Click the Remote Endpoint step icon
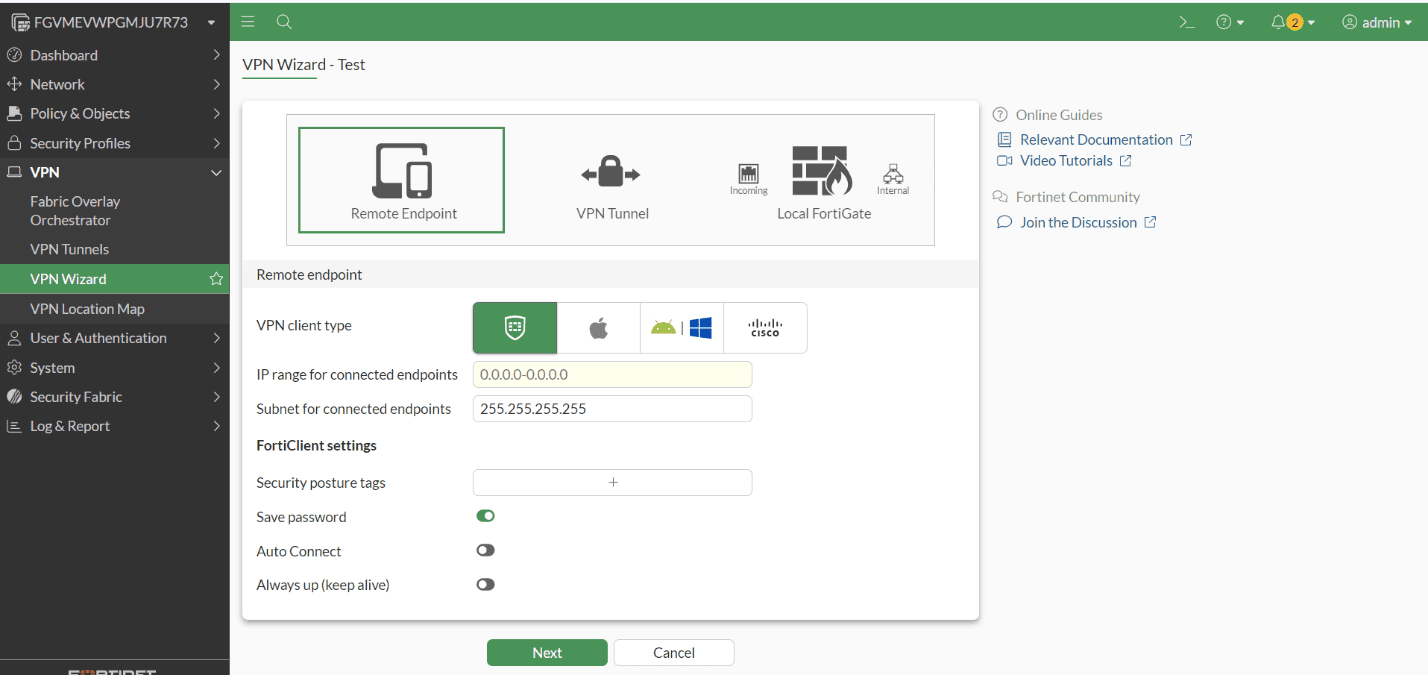The image size is (1428, 675). tap(402, 170)
